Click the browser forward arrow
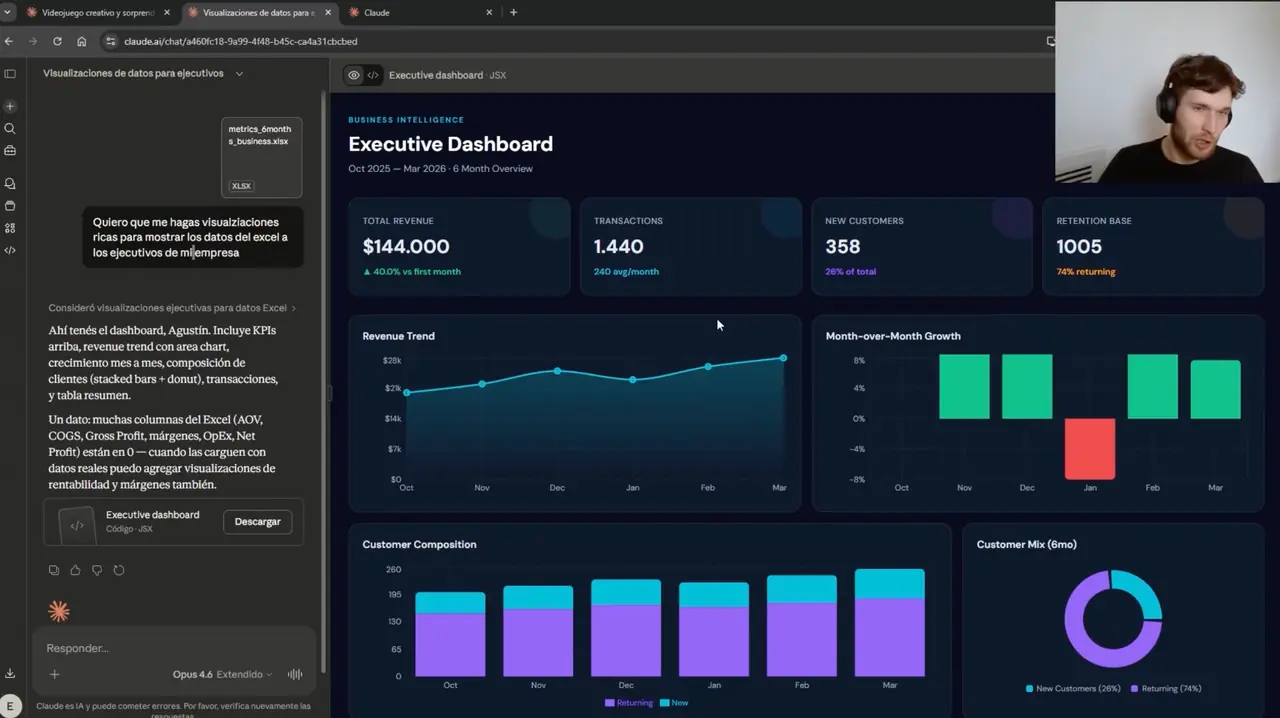This screenshot has width=1280, height=718. pyautogui.click(x=33, y=41)
